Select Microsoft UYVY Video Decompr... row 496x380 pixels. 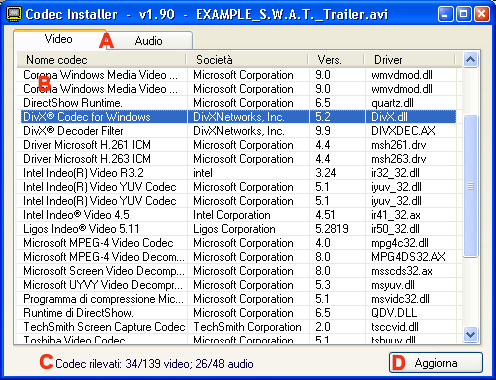tap(239, 285)
